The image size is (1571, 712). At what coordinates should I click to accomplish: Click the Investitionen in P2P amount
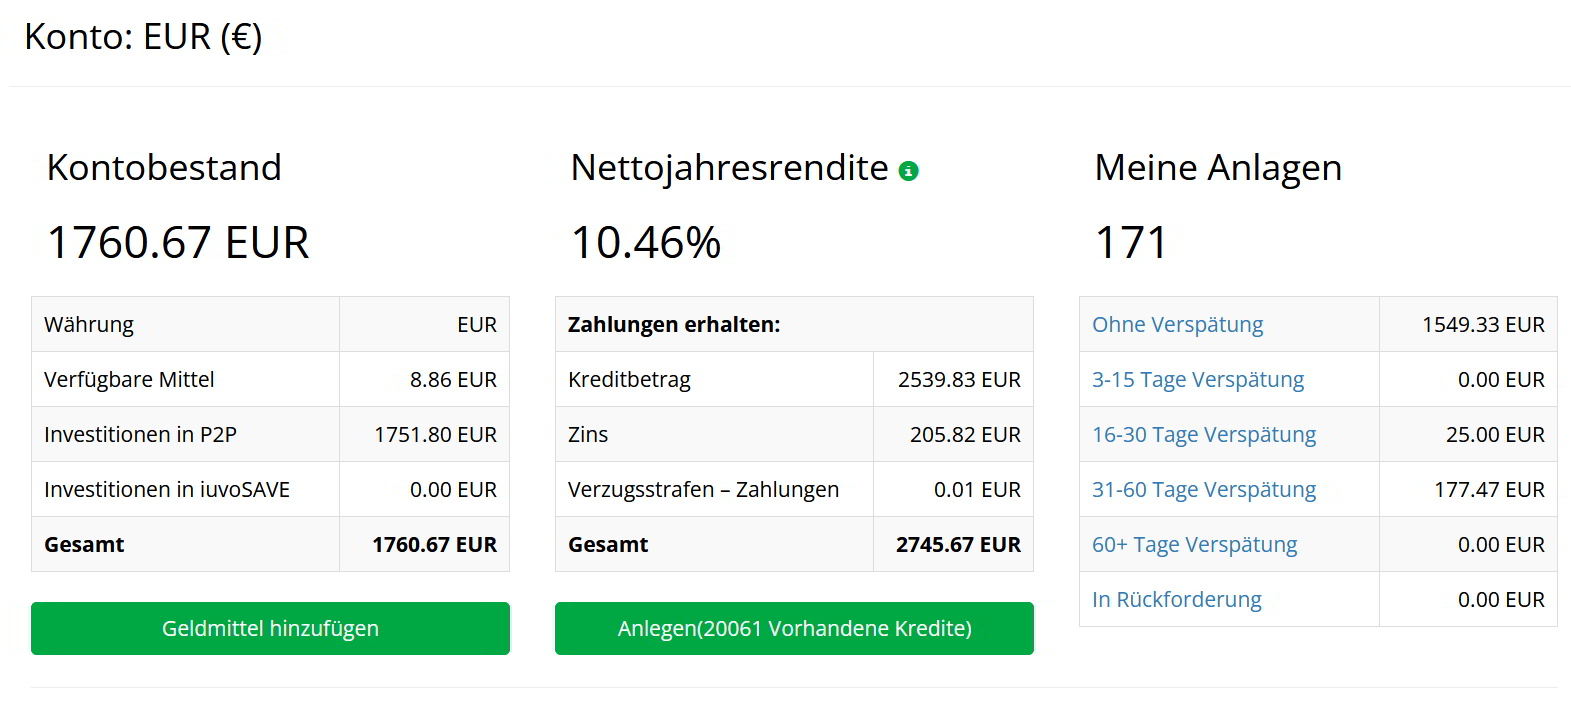(435, 434)
